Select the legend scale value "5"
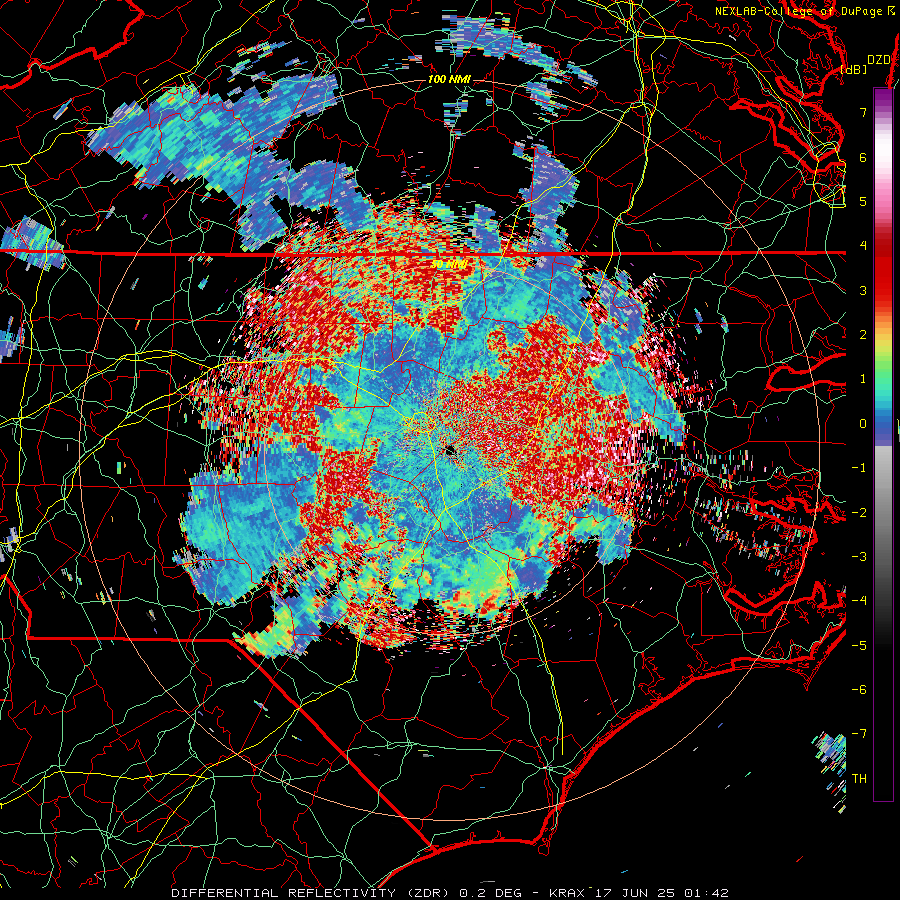This screenshot has width=900, height=900. (863, 201)
